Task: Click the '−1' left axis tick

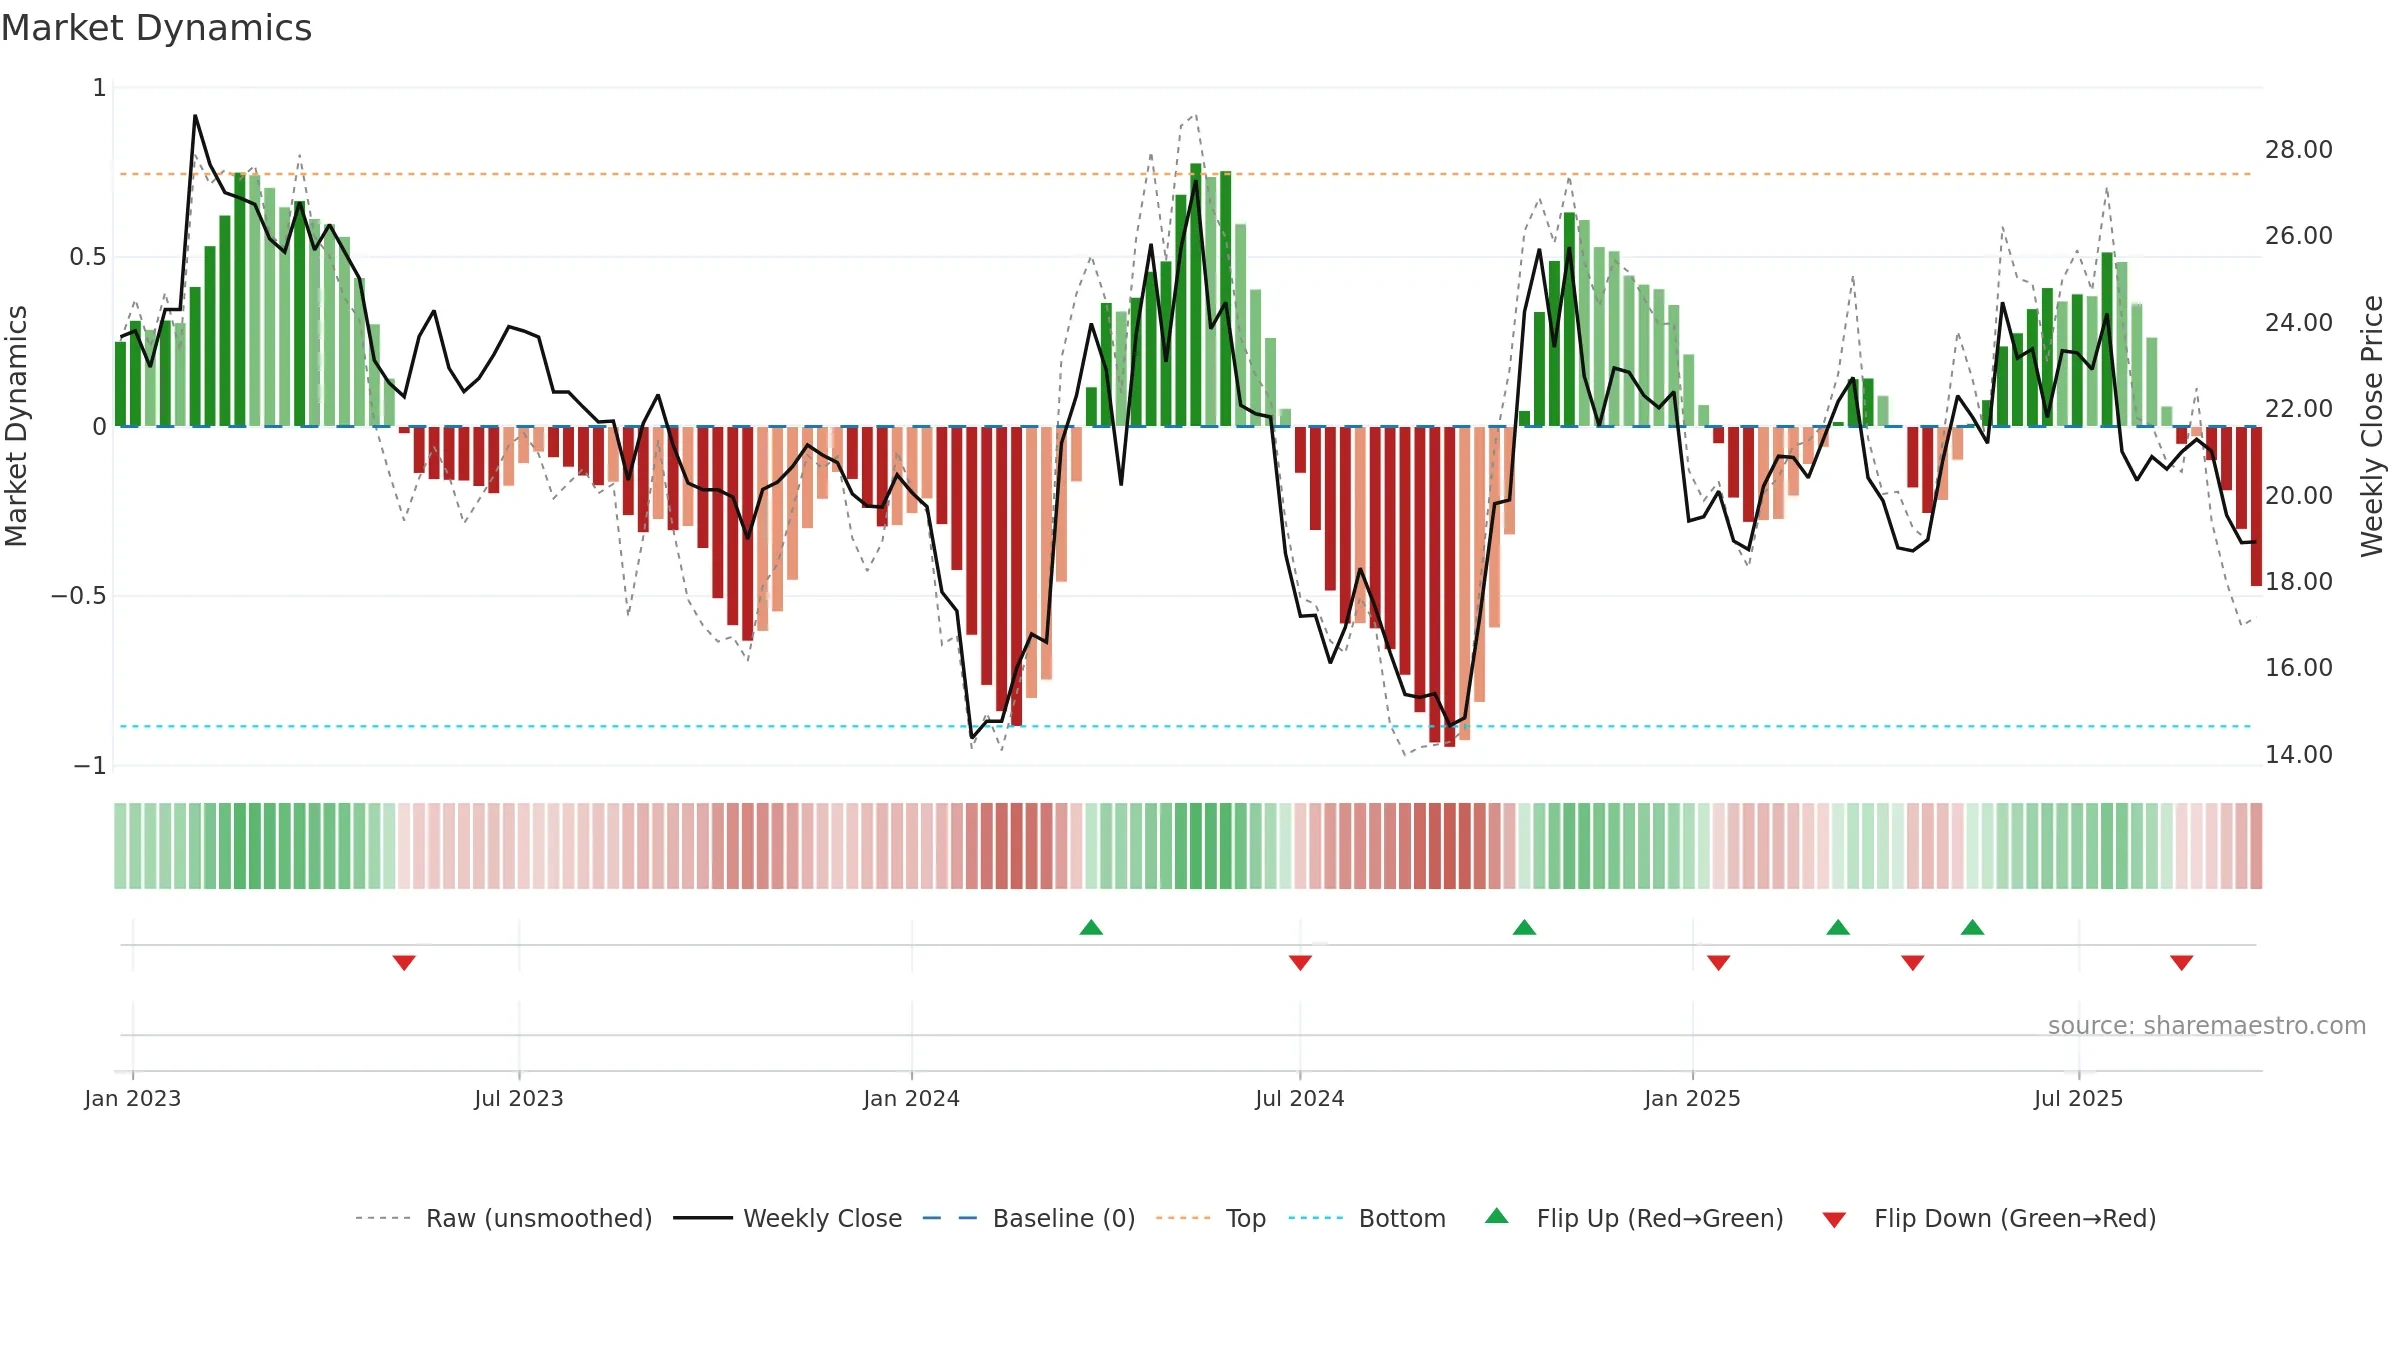Action: 90,766
